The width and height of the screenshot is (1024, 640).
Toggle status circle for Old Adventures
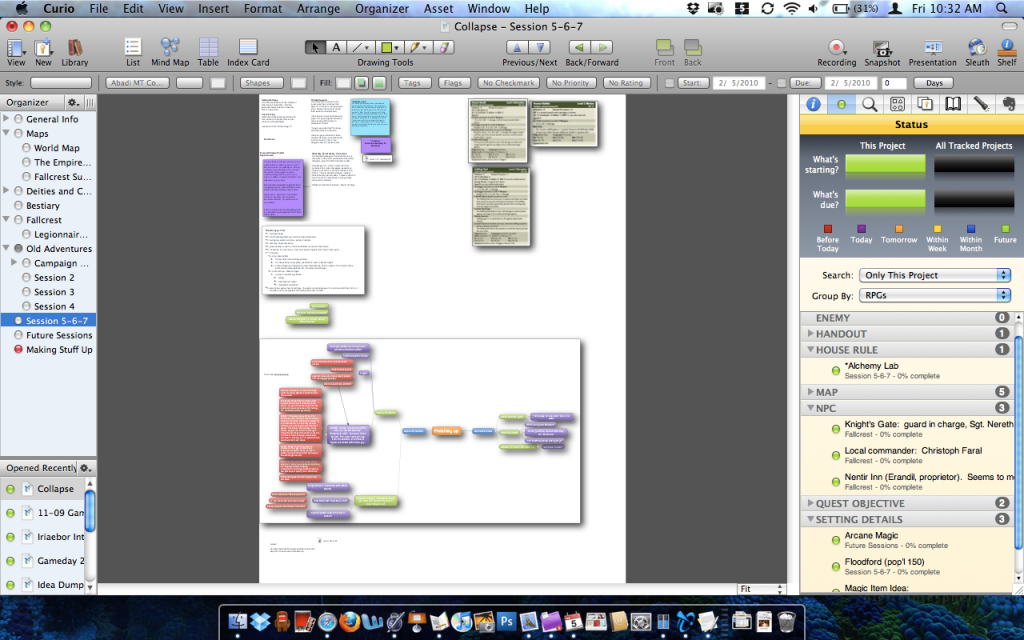pyautogui.click(x=18, y=249)
